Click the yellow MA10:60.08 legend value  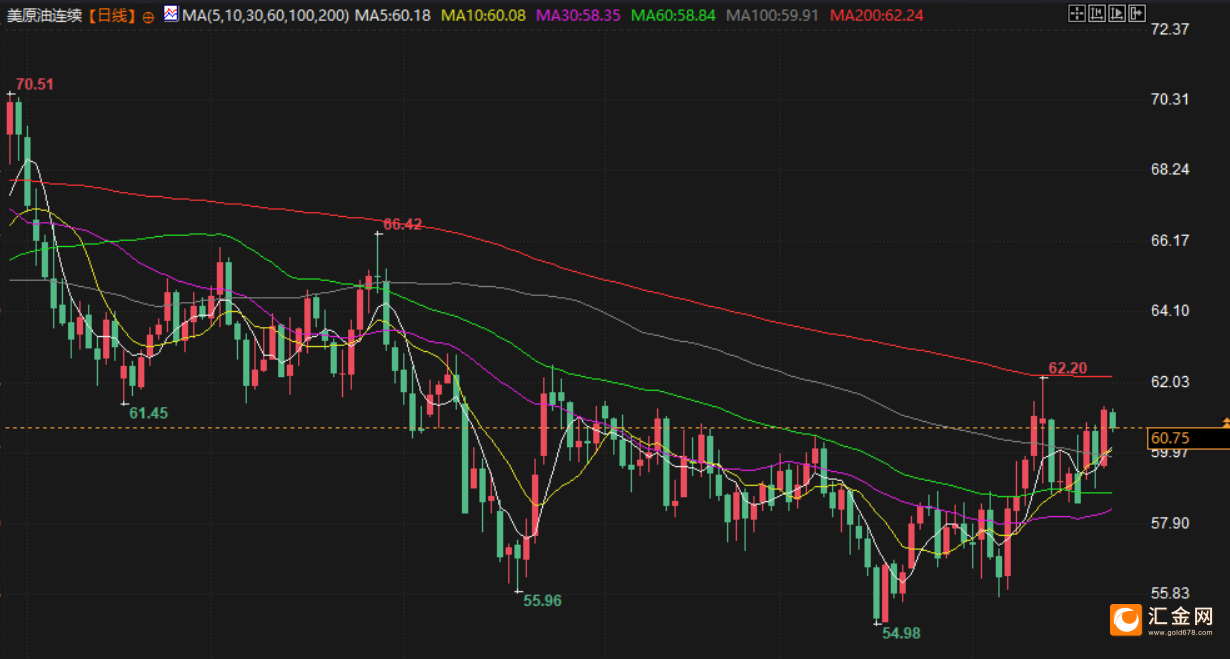[x=483, y=15]
